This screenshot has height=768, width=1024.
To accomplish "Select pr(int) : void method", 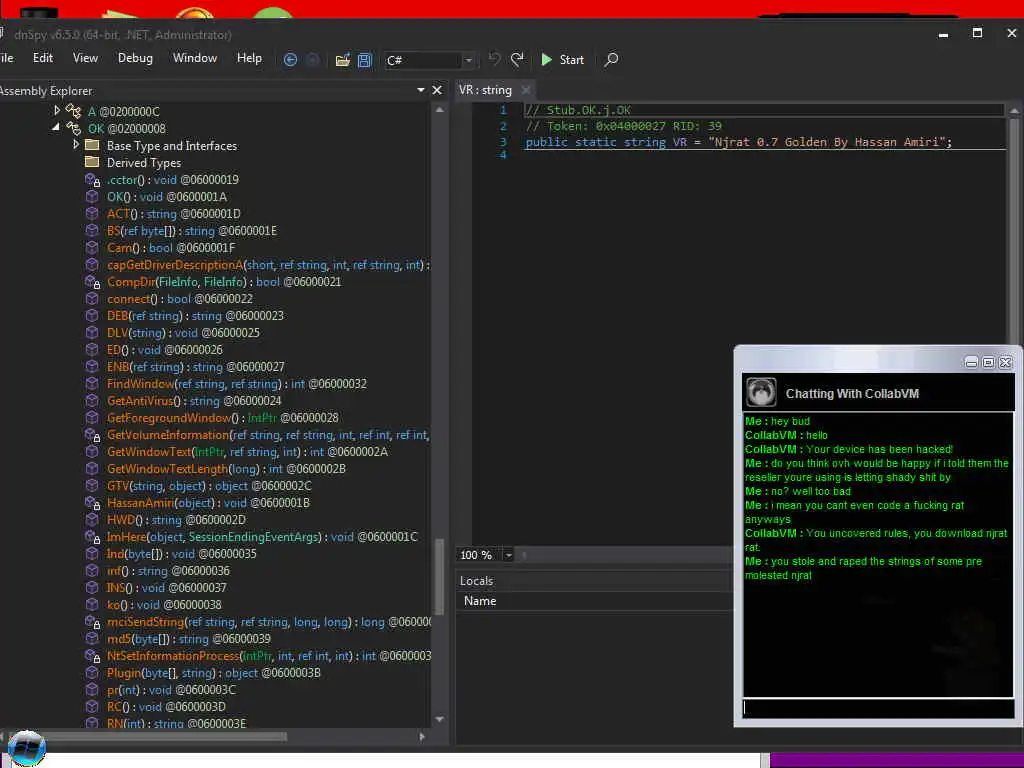I will click(x=171, y=690).
